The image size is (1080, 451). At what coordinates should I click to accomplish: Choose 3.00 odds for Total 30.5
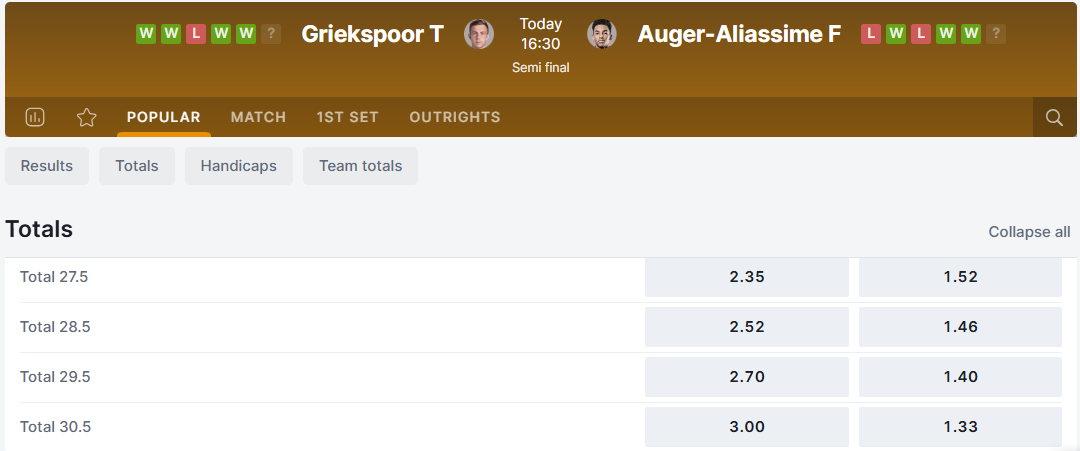tap(746, 427)
